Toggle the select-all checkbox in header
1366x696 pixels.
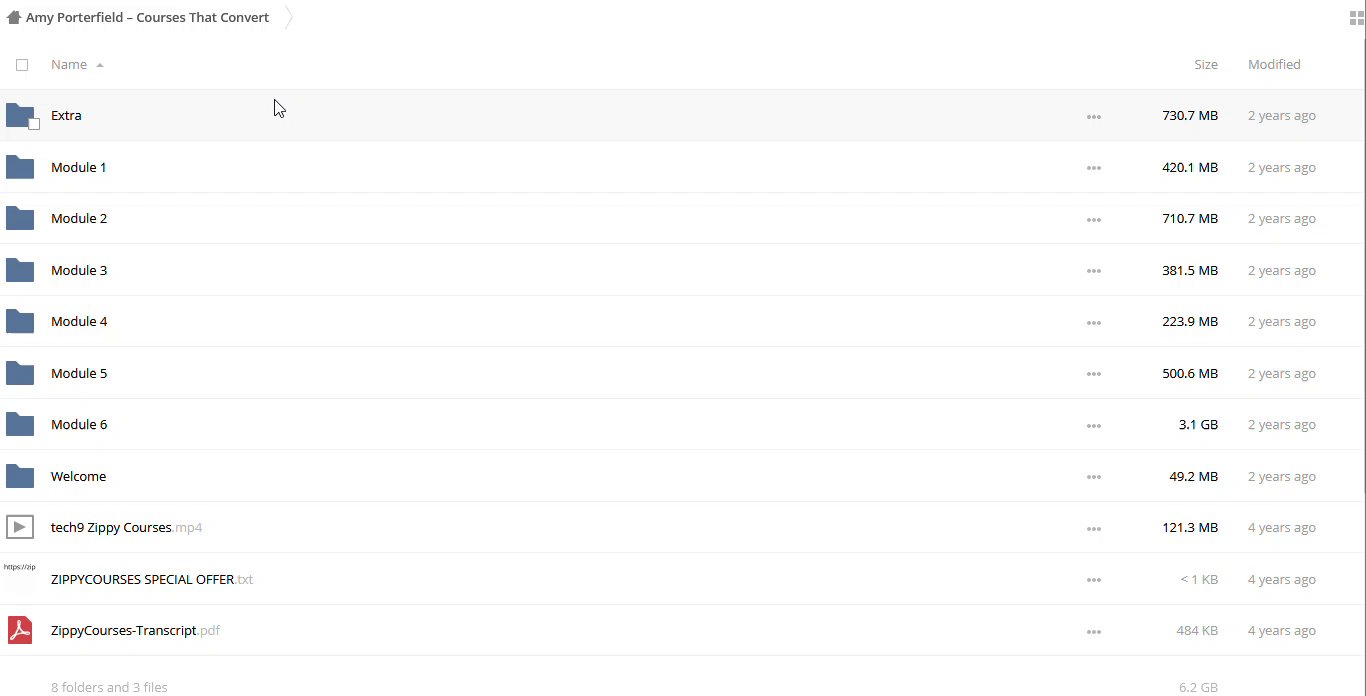tap(22, 65)
